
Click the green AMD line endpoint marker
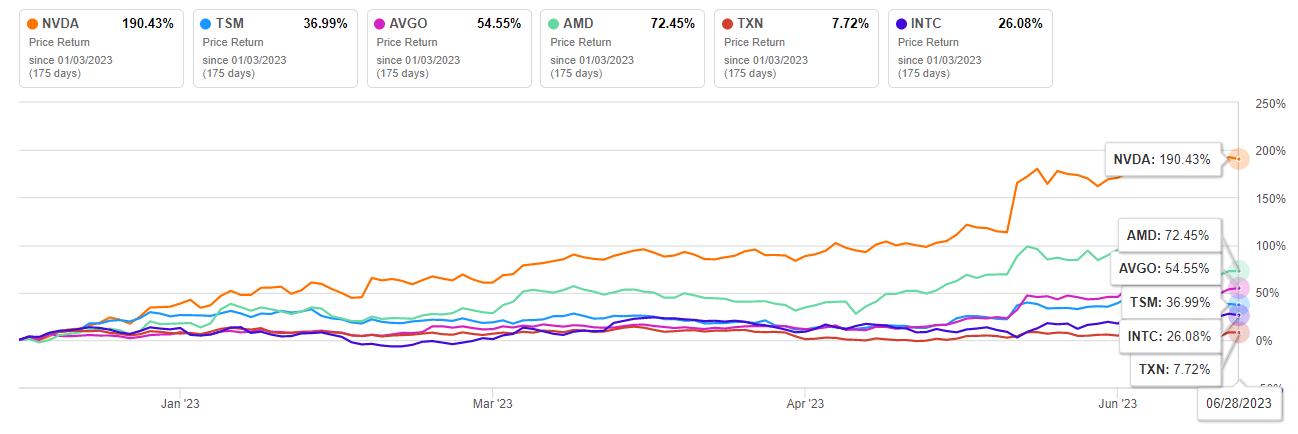coord(1238,271)
